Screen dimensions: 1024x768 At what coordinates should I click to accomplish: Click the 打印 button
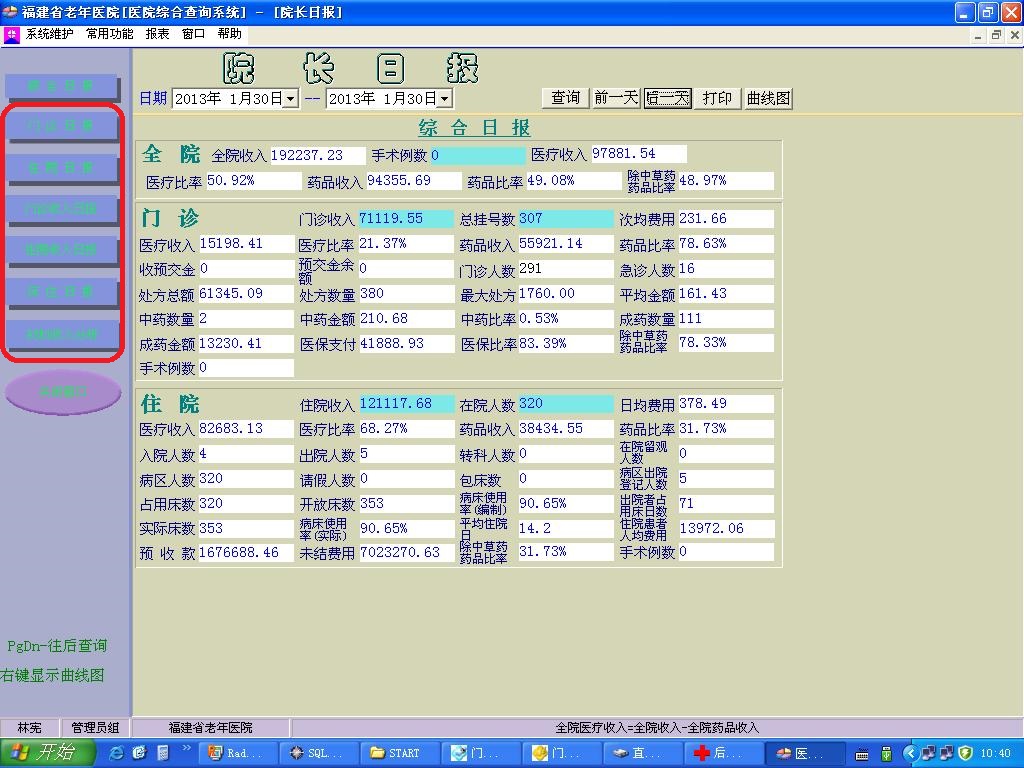[717, 98]
